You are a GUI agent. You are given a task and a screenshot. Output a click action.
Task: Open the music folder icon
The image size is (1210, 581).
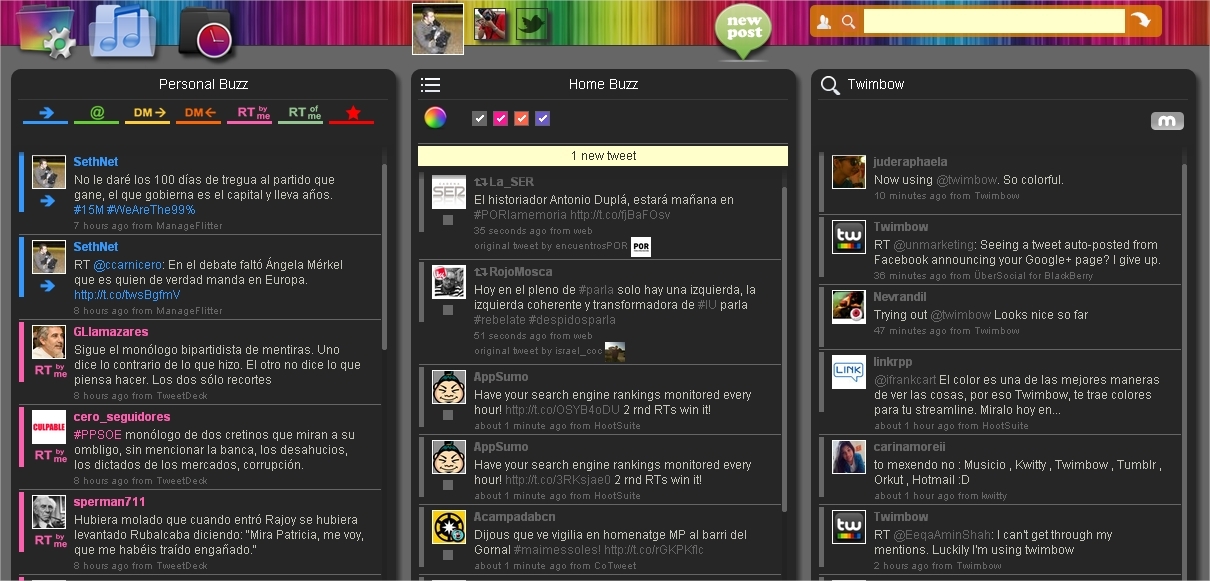point(120,25)
